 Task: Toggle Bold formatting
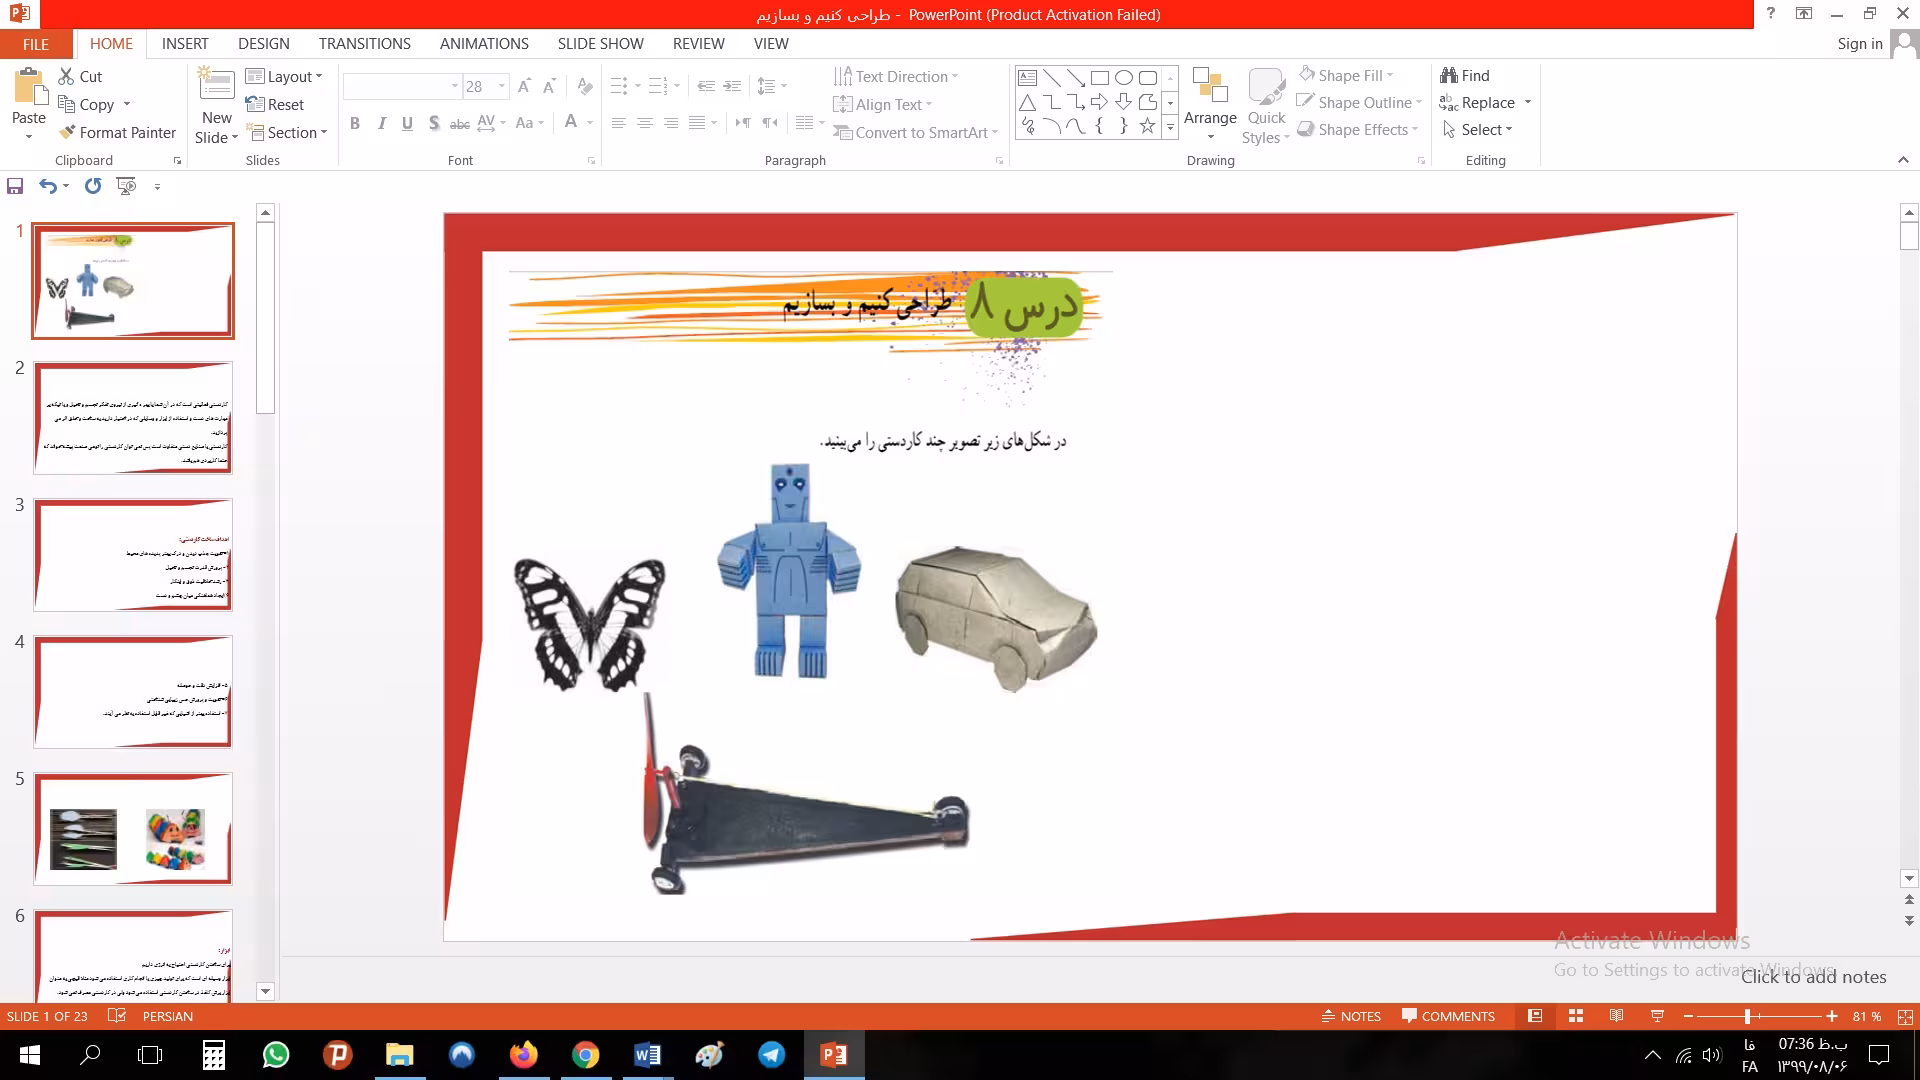(355, 123)
